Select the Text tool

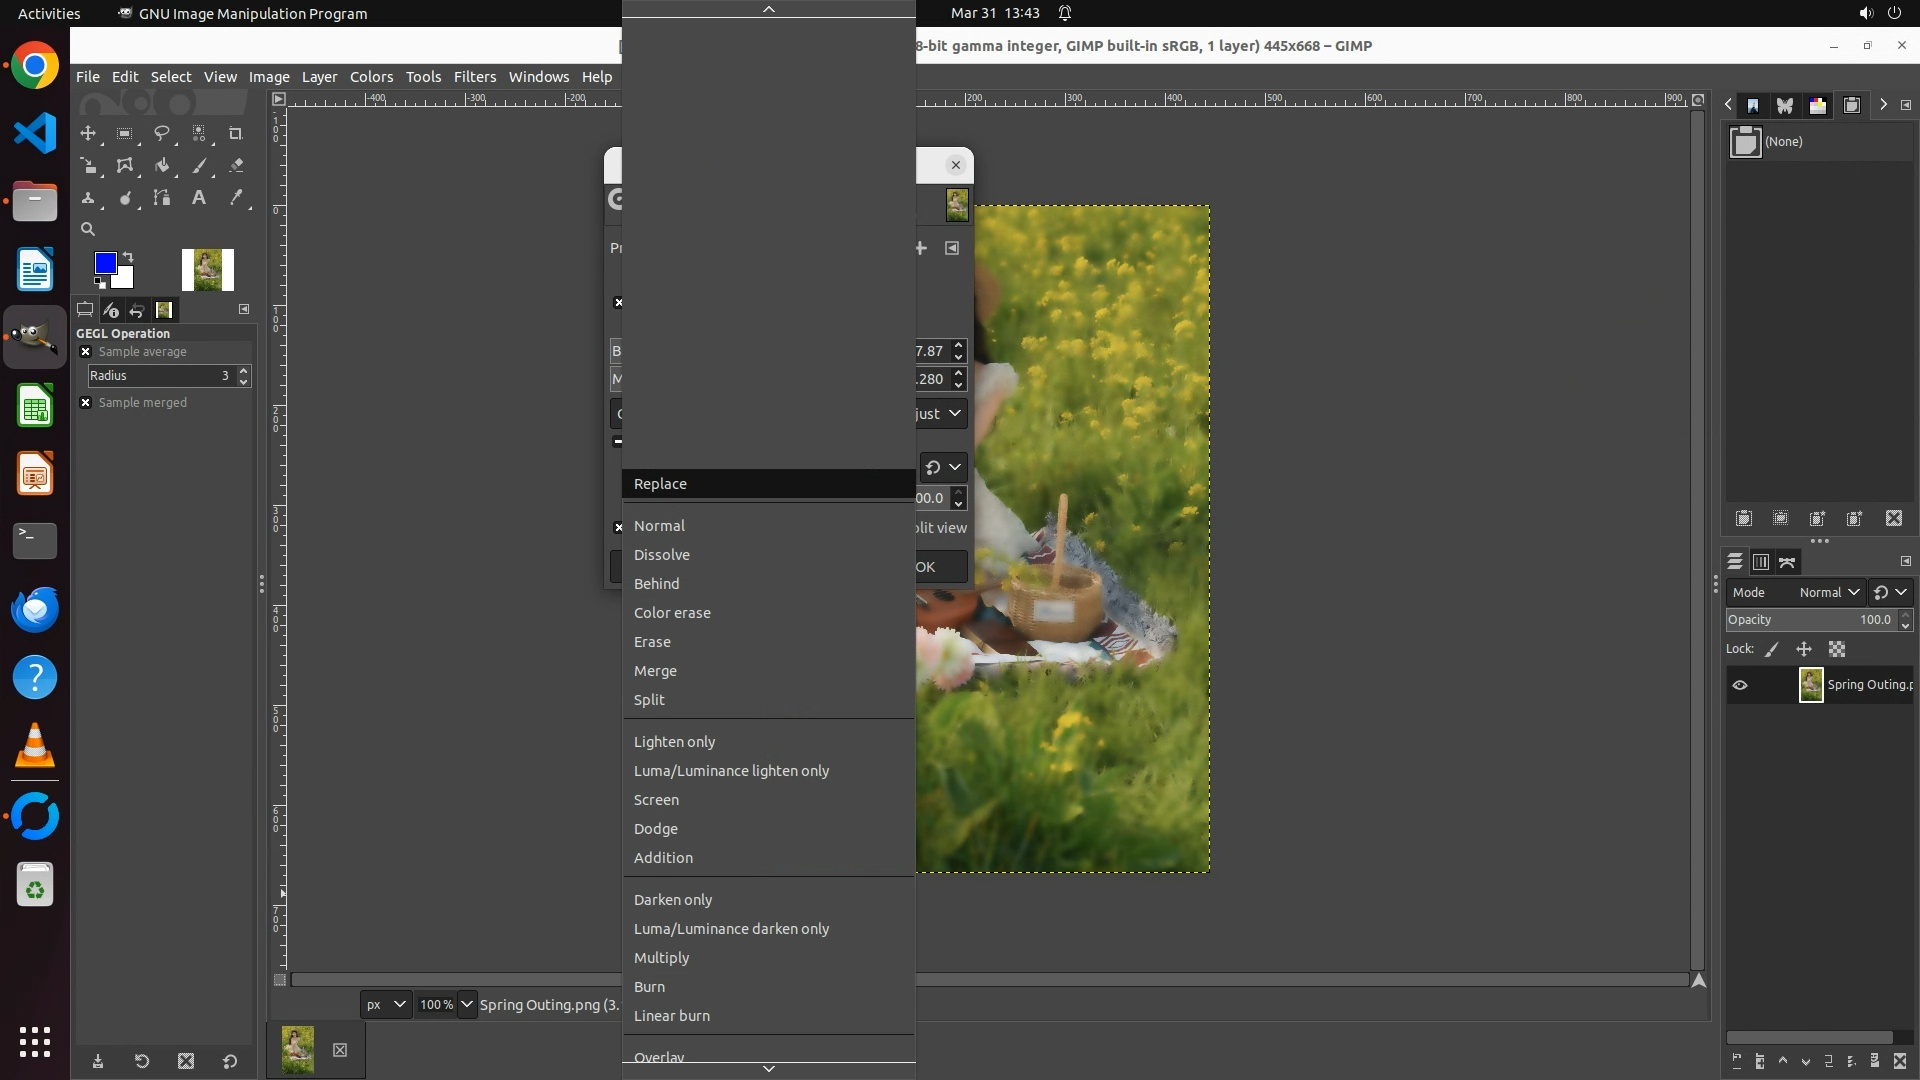(199, 198)
